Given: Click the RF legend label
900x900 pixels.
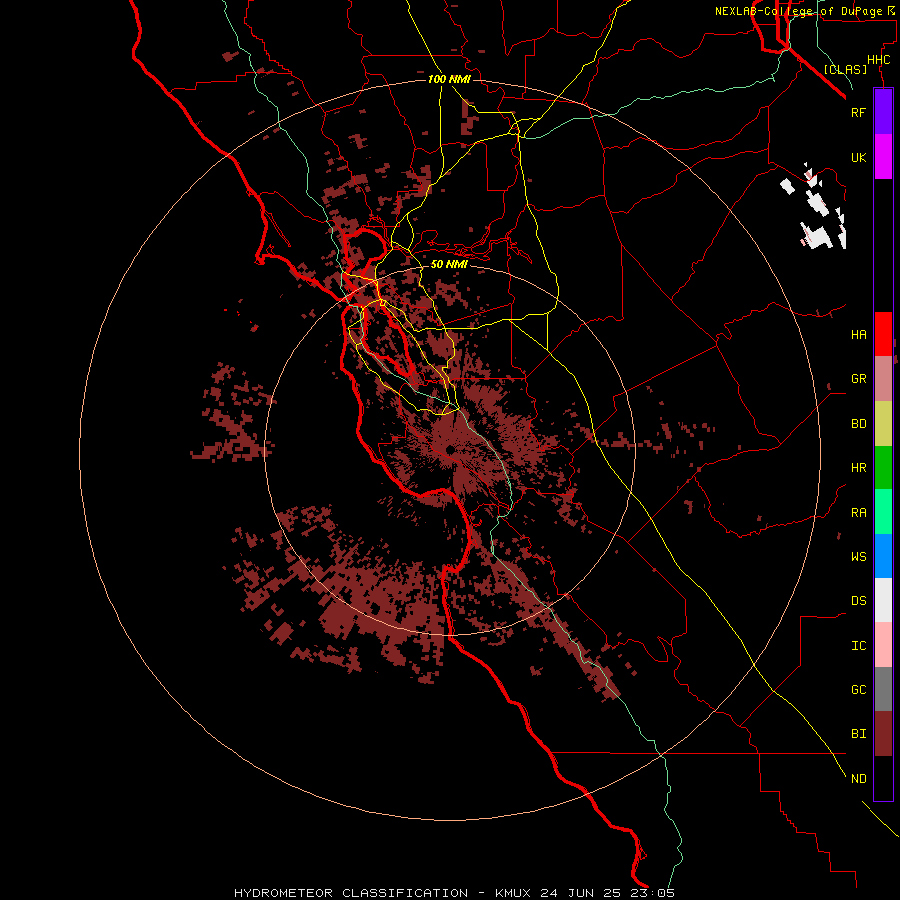Looking at the screenshot, I should point(858,112).
